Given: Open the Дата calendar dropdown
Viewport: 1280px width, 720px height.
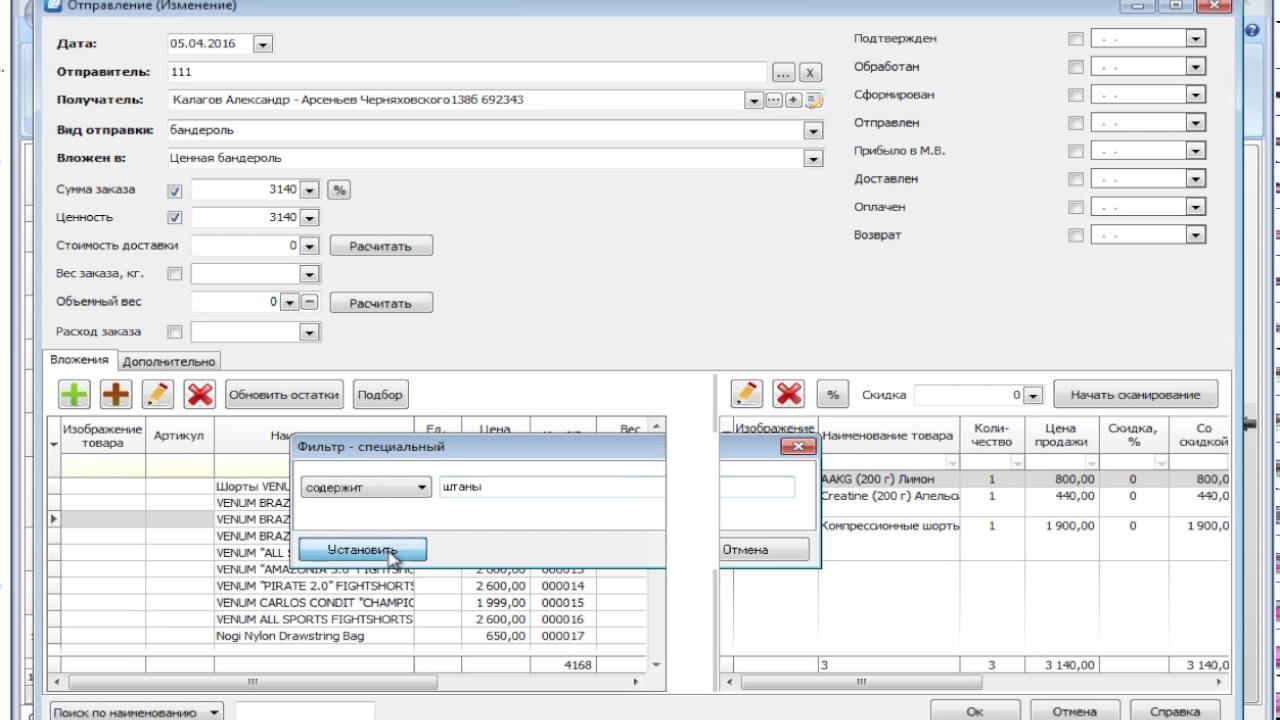Looking at the screenshot, I should [262, 45].
